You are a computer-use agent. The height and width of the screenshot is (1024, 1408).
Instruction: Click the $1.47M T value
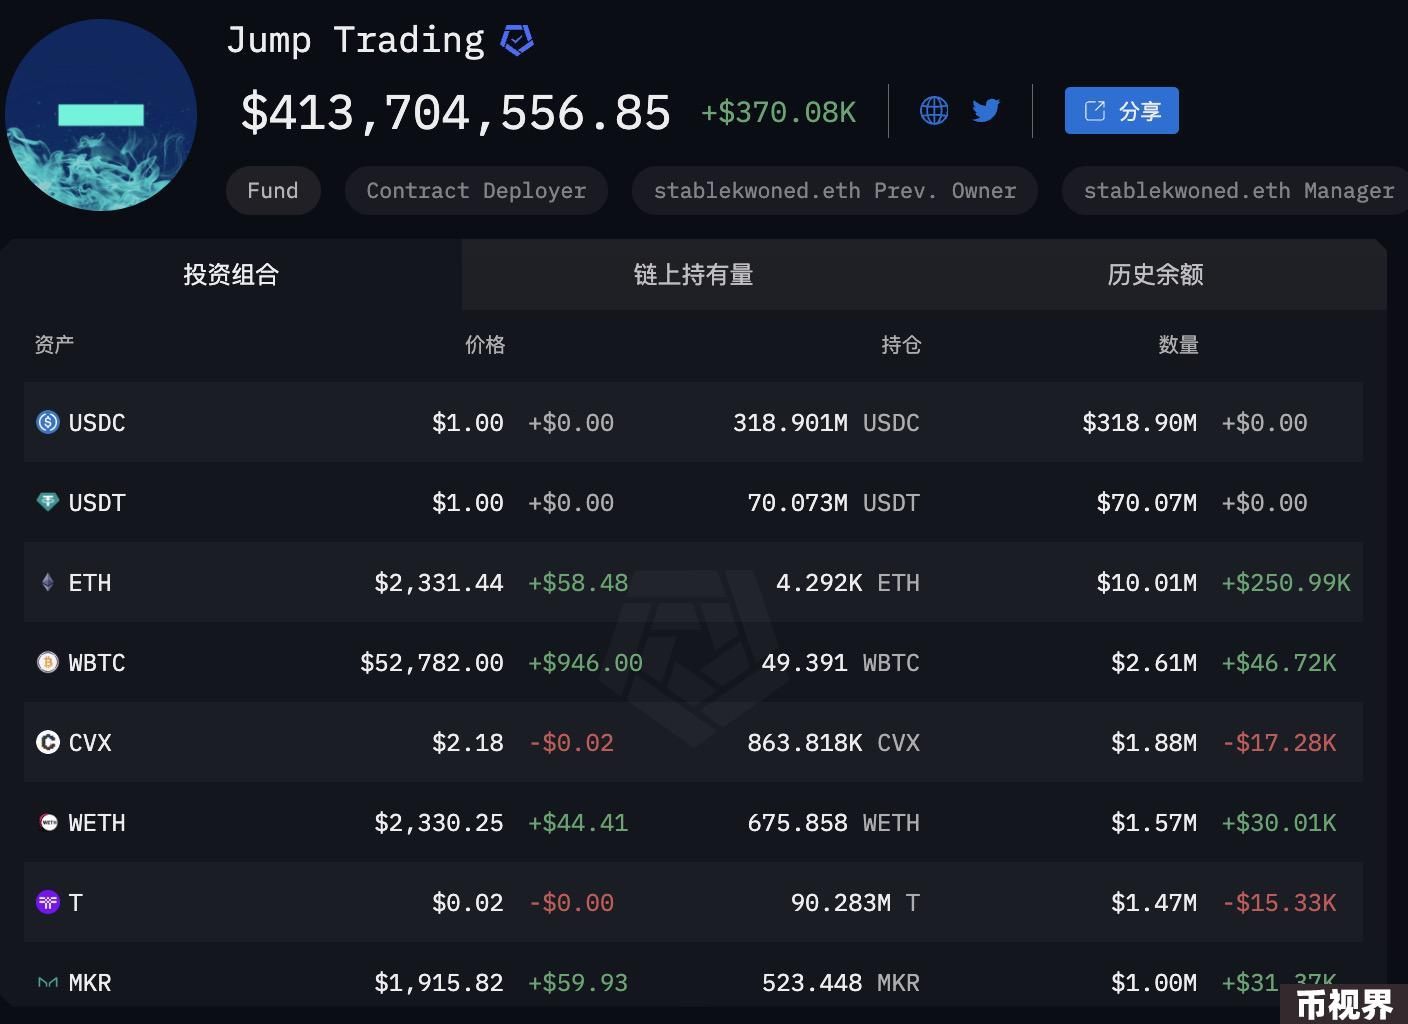coord(1154,903)
